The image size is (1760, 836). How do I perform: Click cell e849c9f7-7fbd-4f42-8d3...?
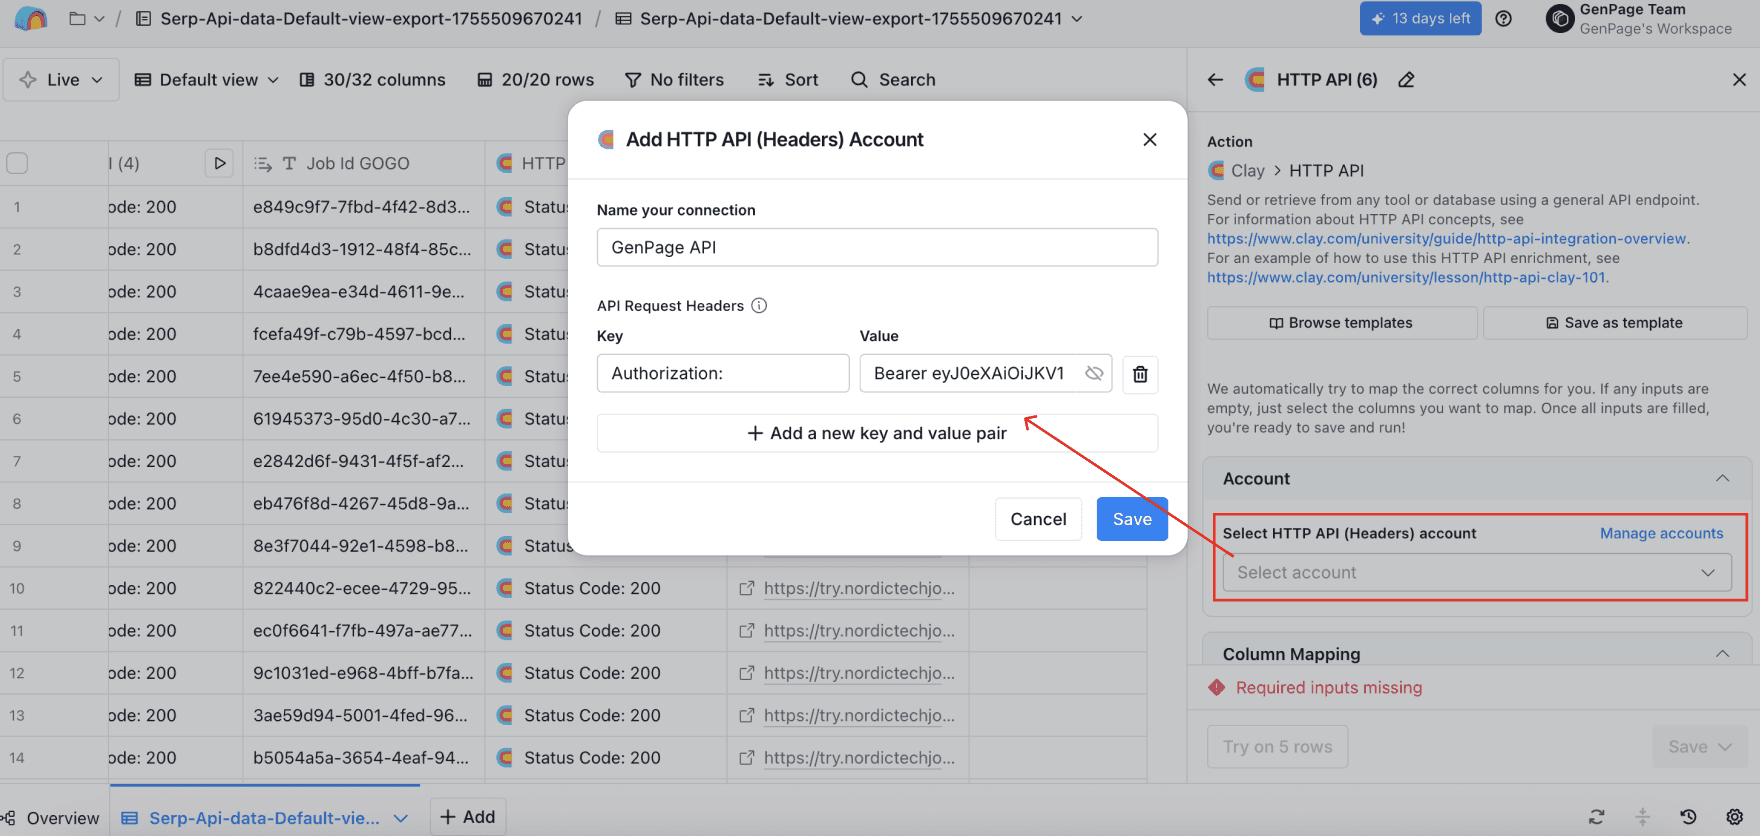click(363, 207)
